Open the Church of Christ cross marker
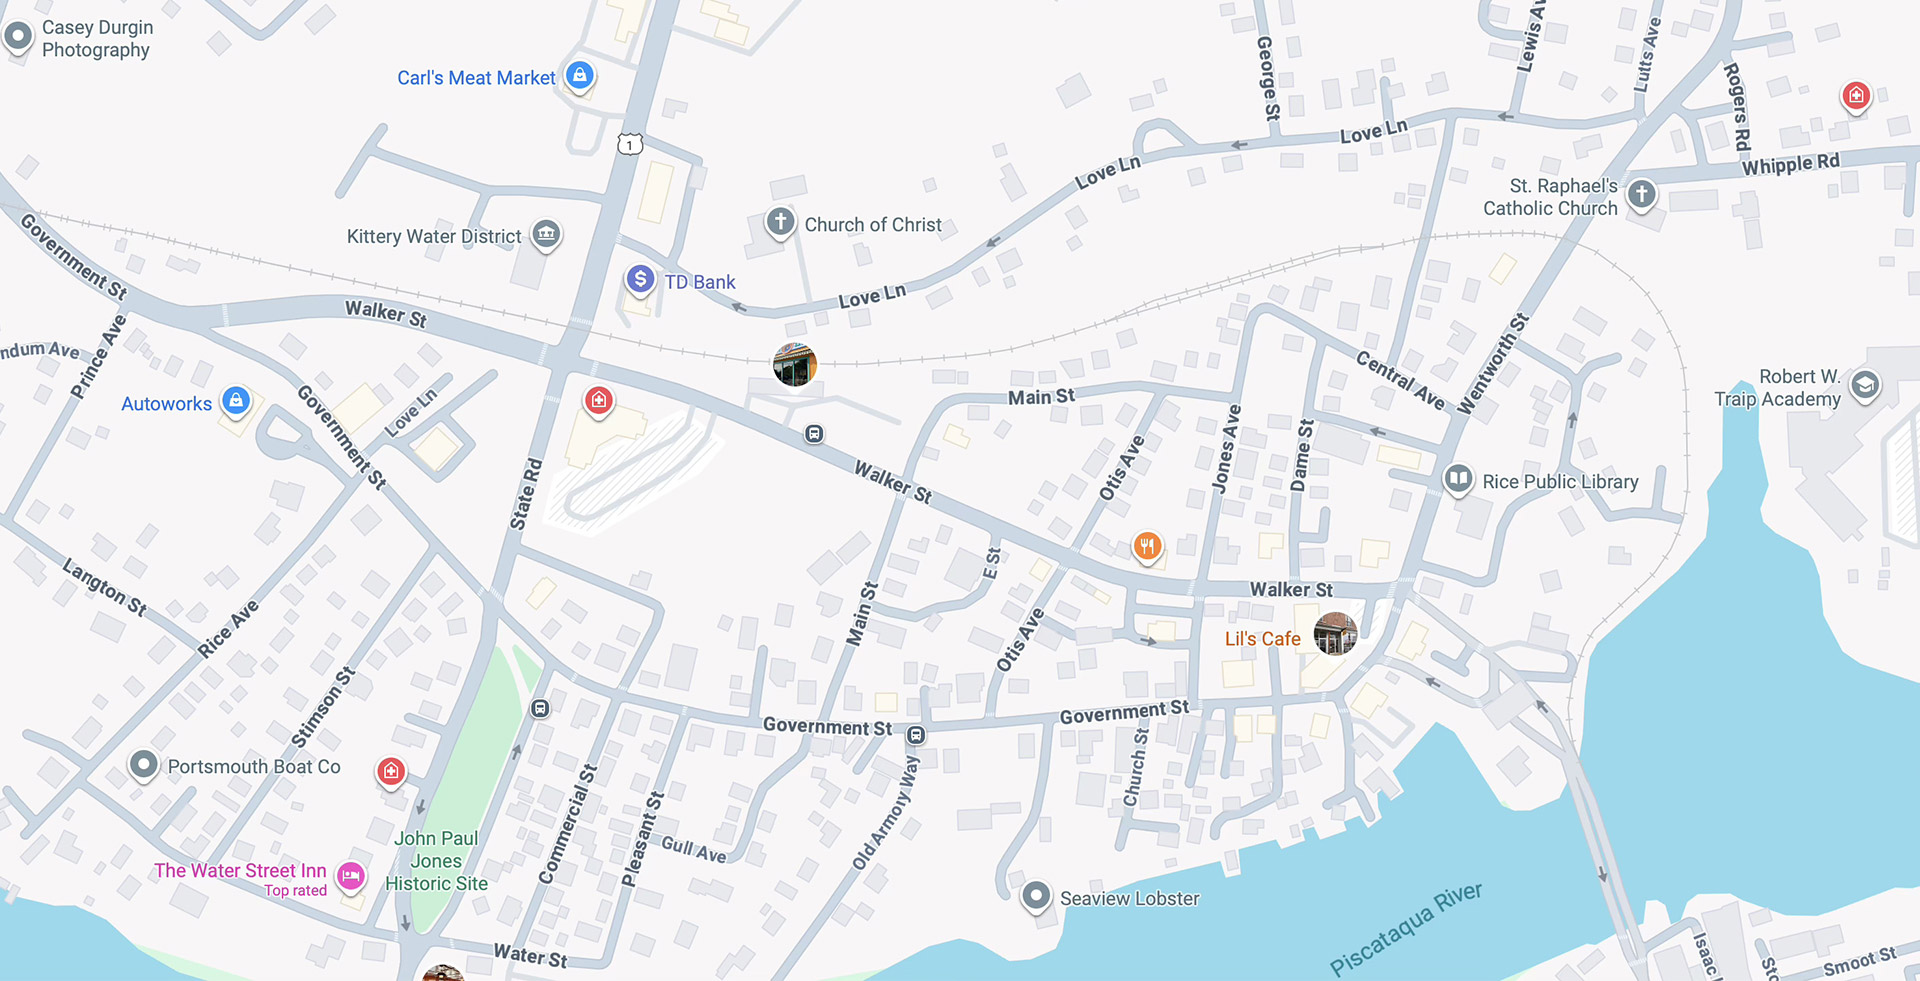Viewport: 1920px width, 981px height. 780,221
